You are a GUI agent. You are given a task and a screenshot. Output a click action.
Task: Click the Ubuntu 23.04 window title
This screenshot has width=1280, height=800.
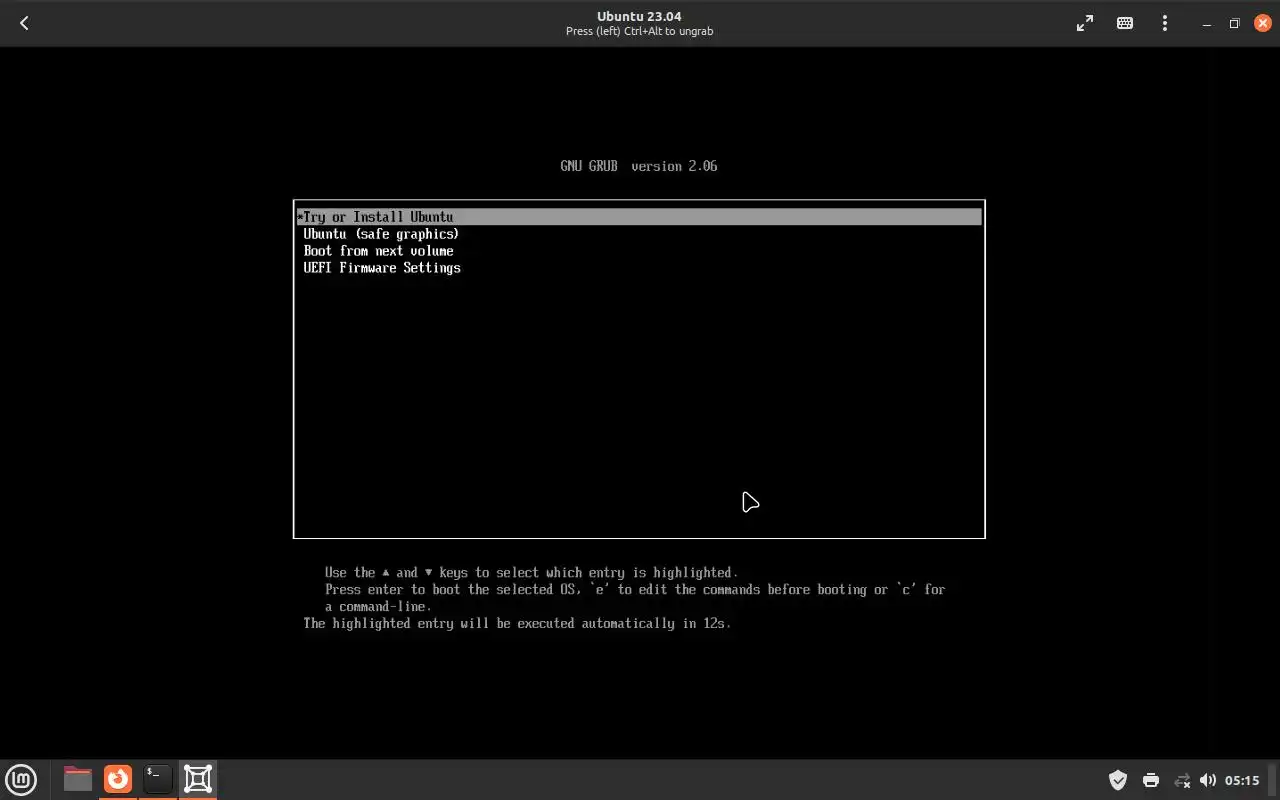(639, 16)
